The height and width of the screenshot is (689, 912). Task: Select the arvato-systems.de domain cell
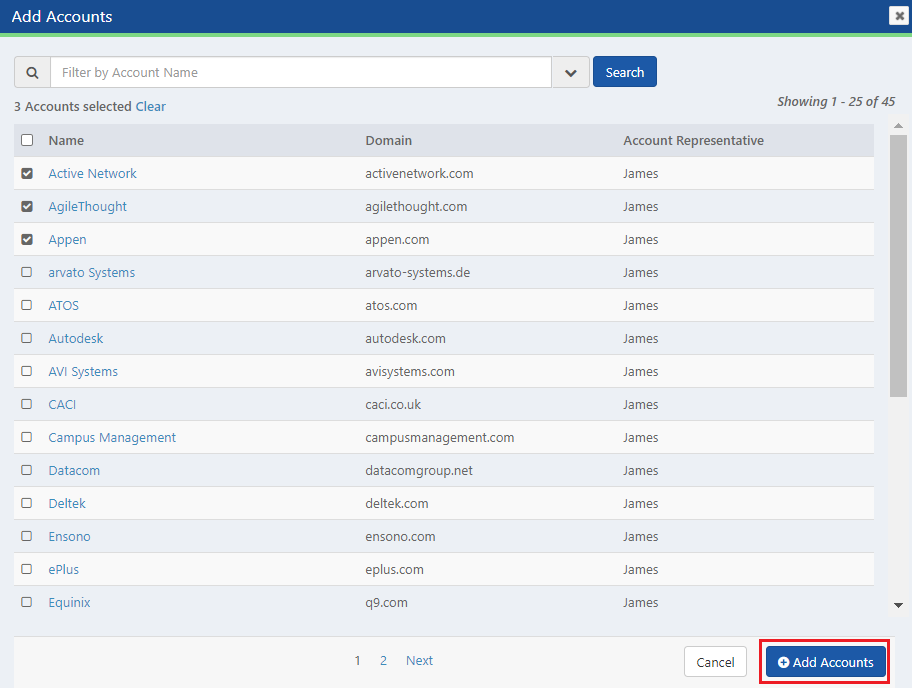click(x=418, y=273)
